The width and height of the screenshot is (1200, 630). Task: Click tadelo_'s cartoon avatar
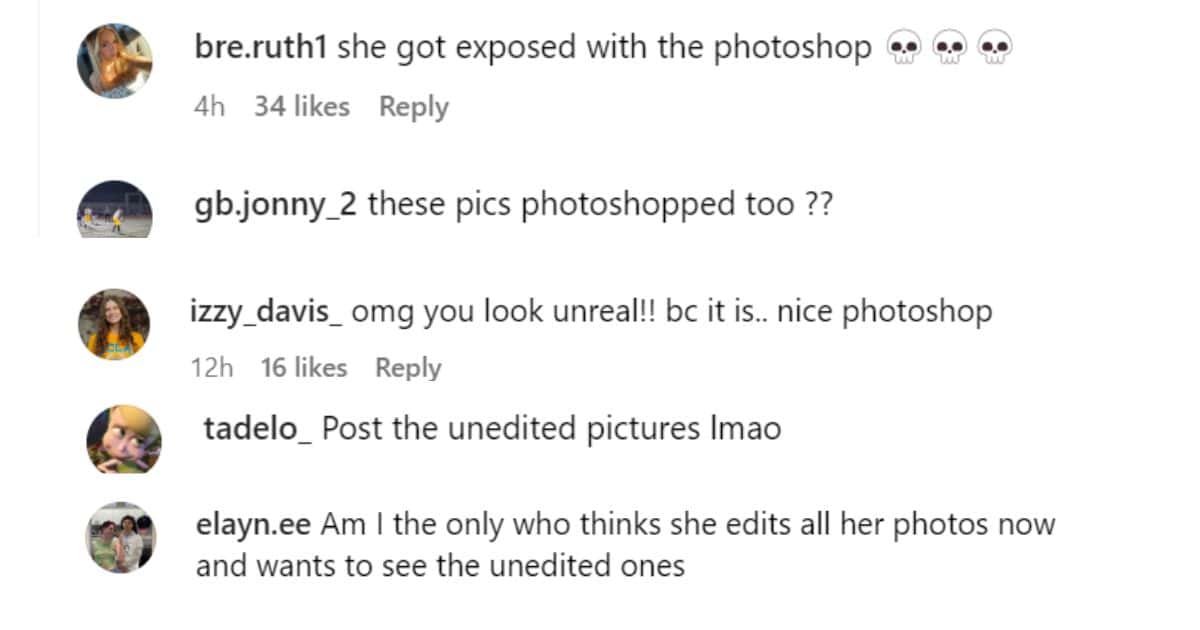coord(124,440)
